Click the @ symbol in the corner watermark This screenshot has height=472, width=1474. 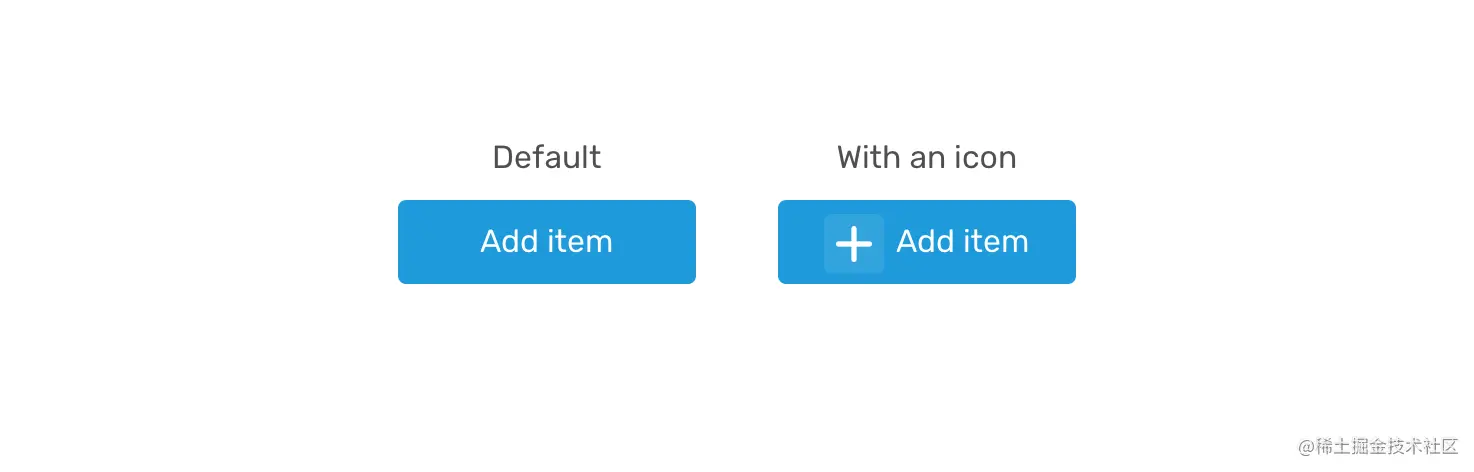1306,447
